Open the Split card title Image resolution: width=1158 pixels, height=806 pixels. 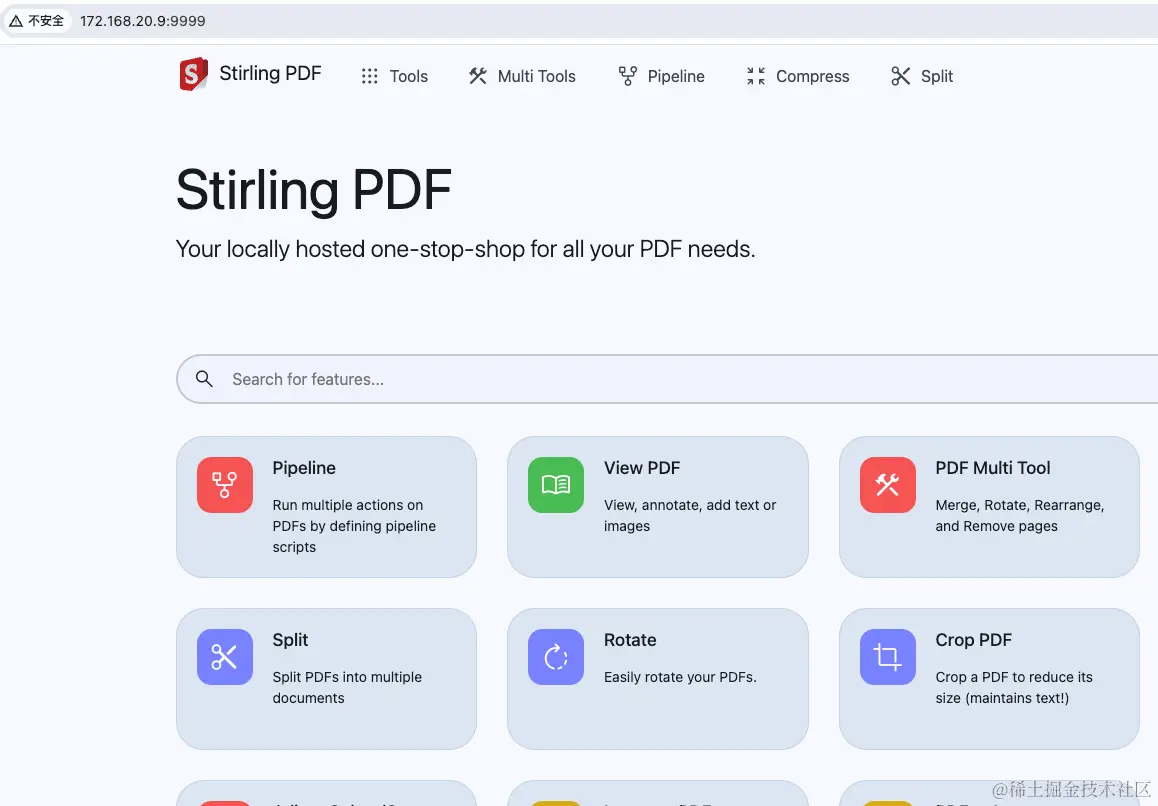point(290,640)
